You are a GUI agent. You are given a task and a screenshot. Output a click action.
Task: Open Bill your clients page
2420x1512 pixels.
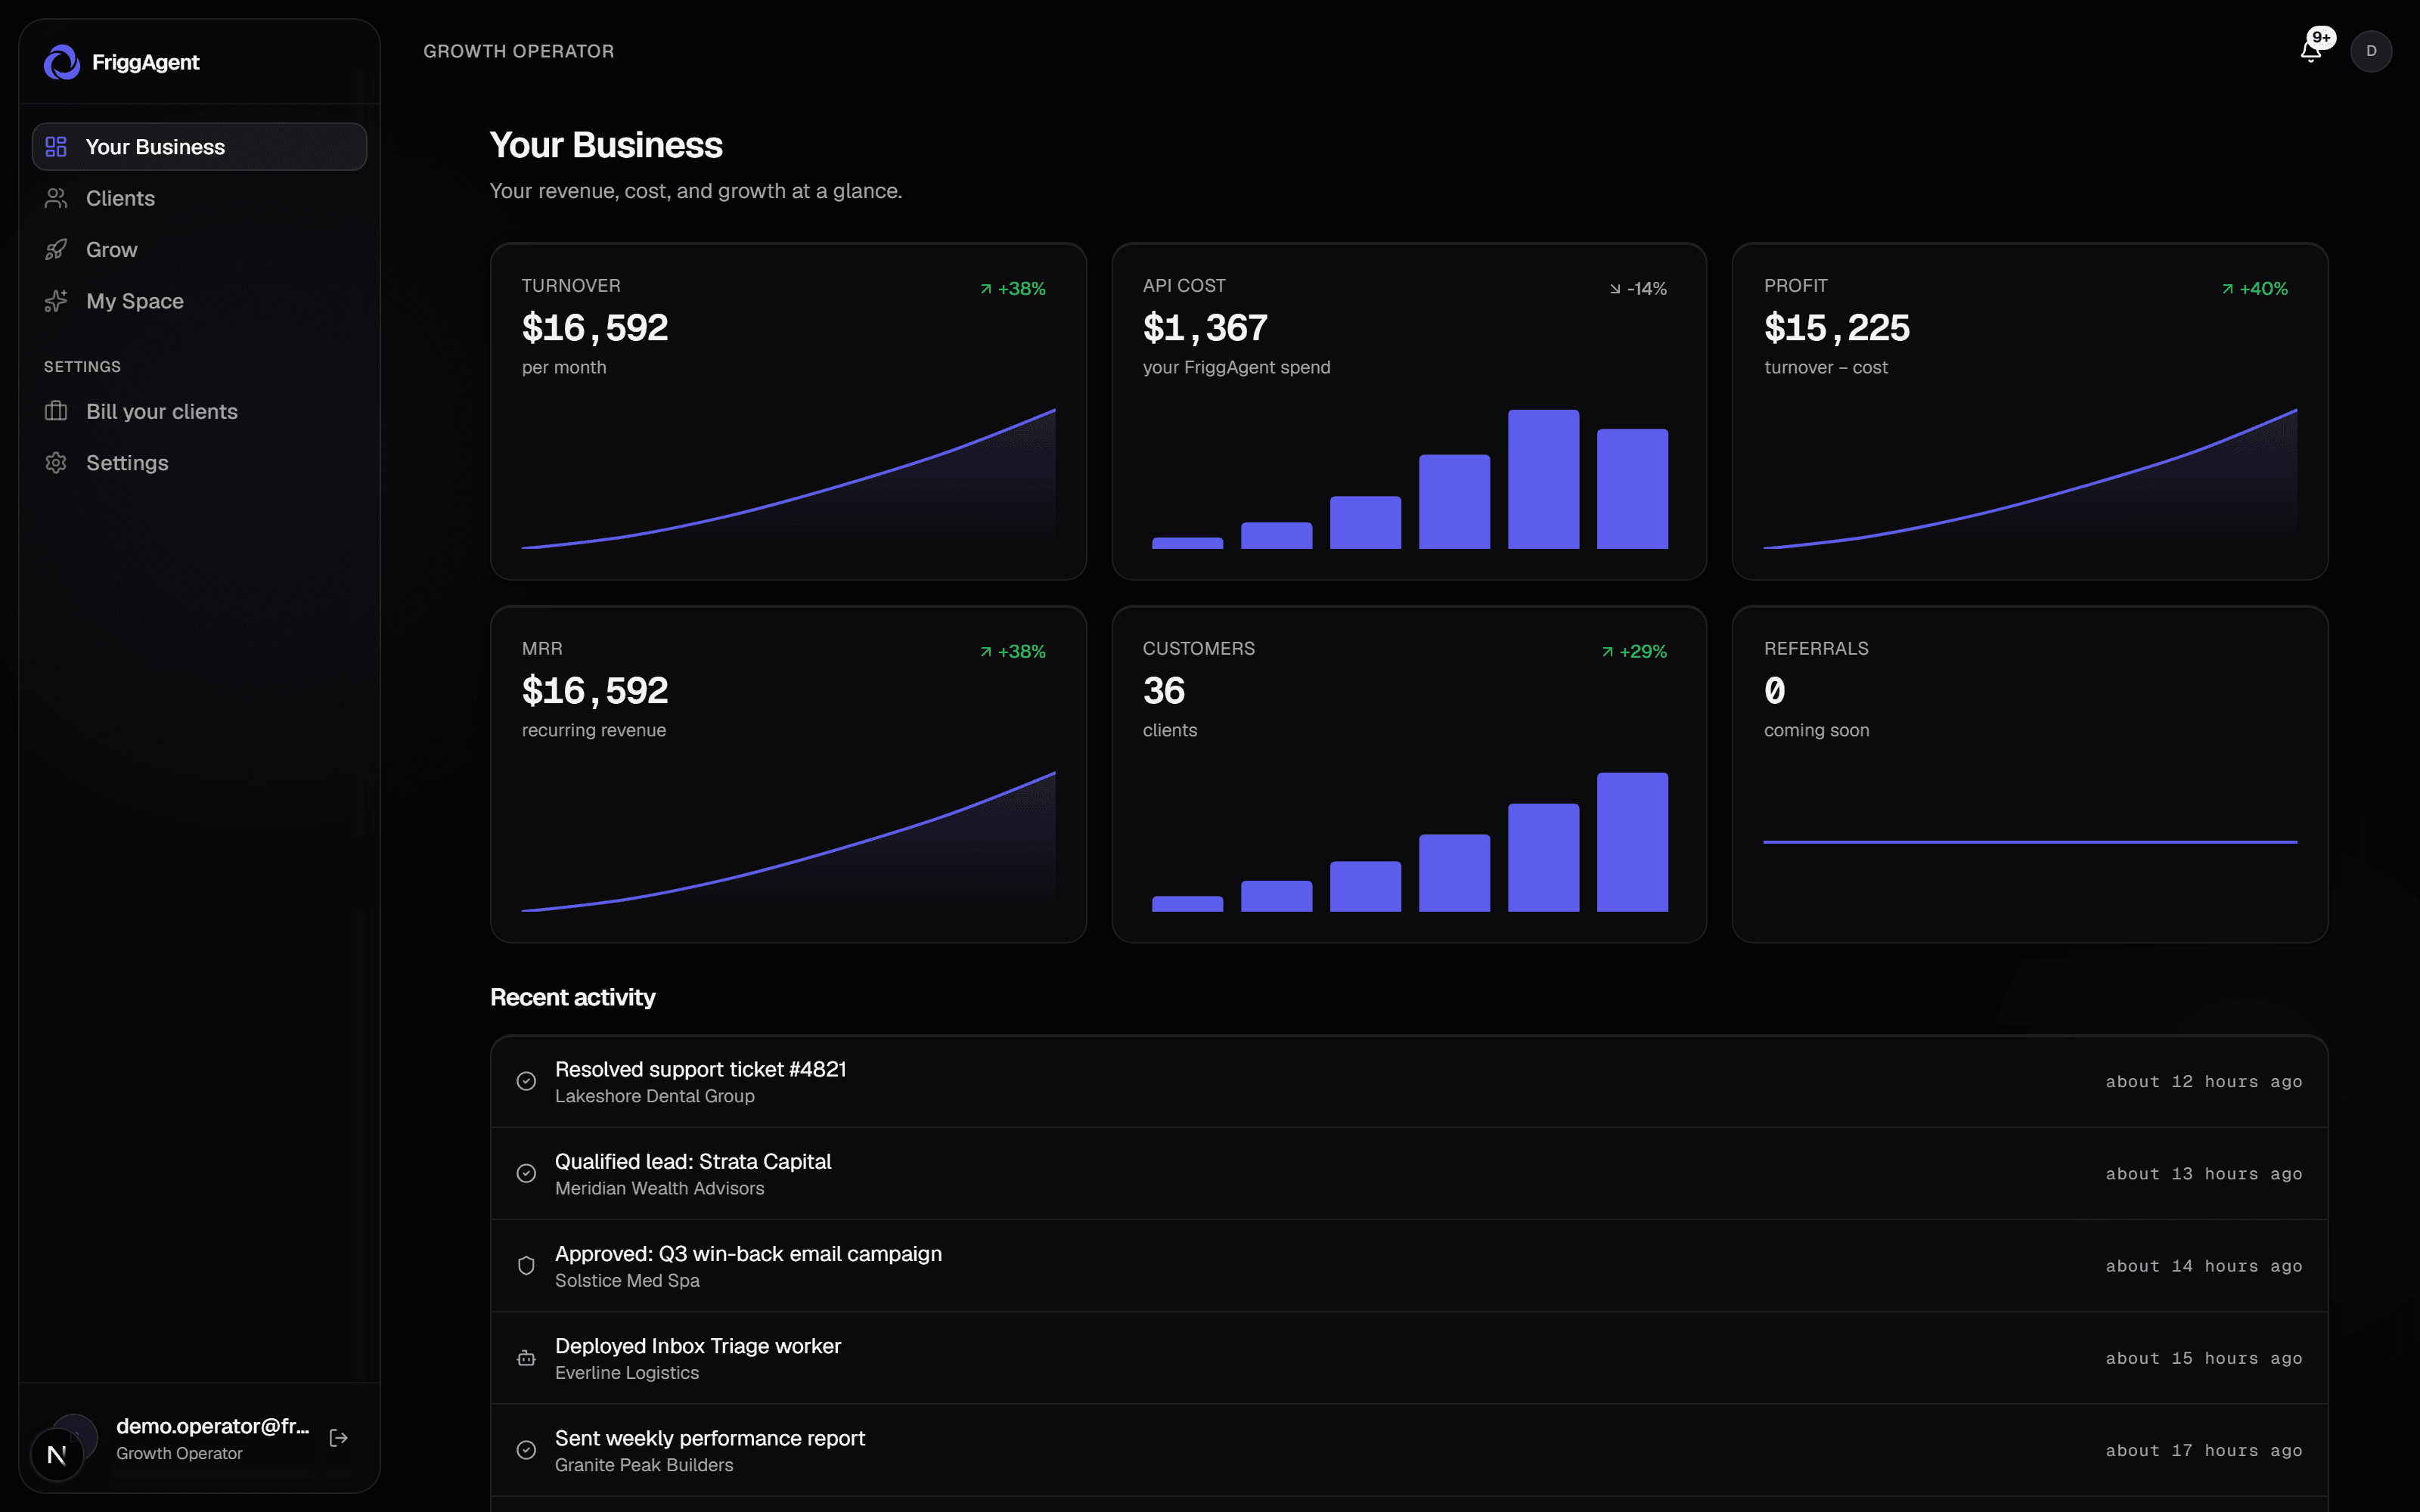(x=200, y=411)
